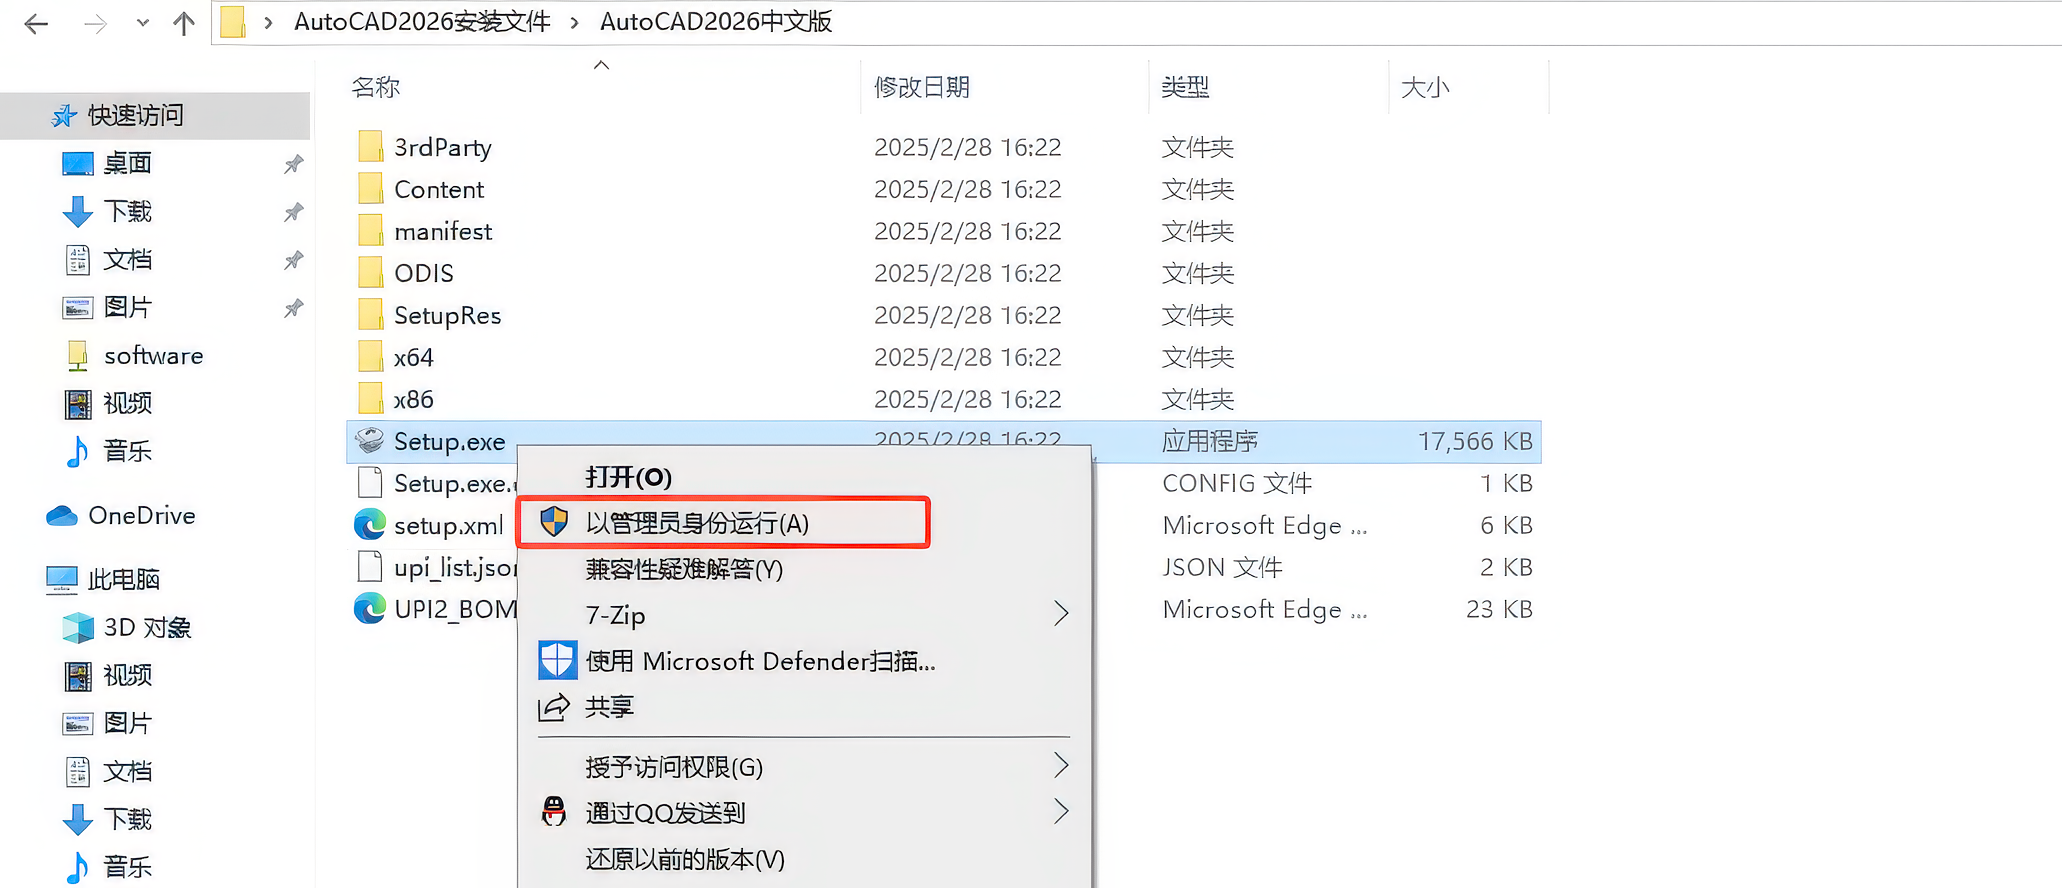Screen dimensions: 2062x888
Task: Select 快速访问 in navigation pane
Action: [155, 116]
